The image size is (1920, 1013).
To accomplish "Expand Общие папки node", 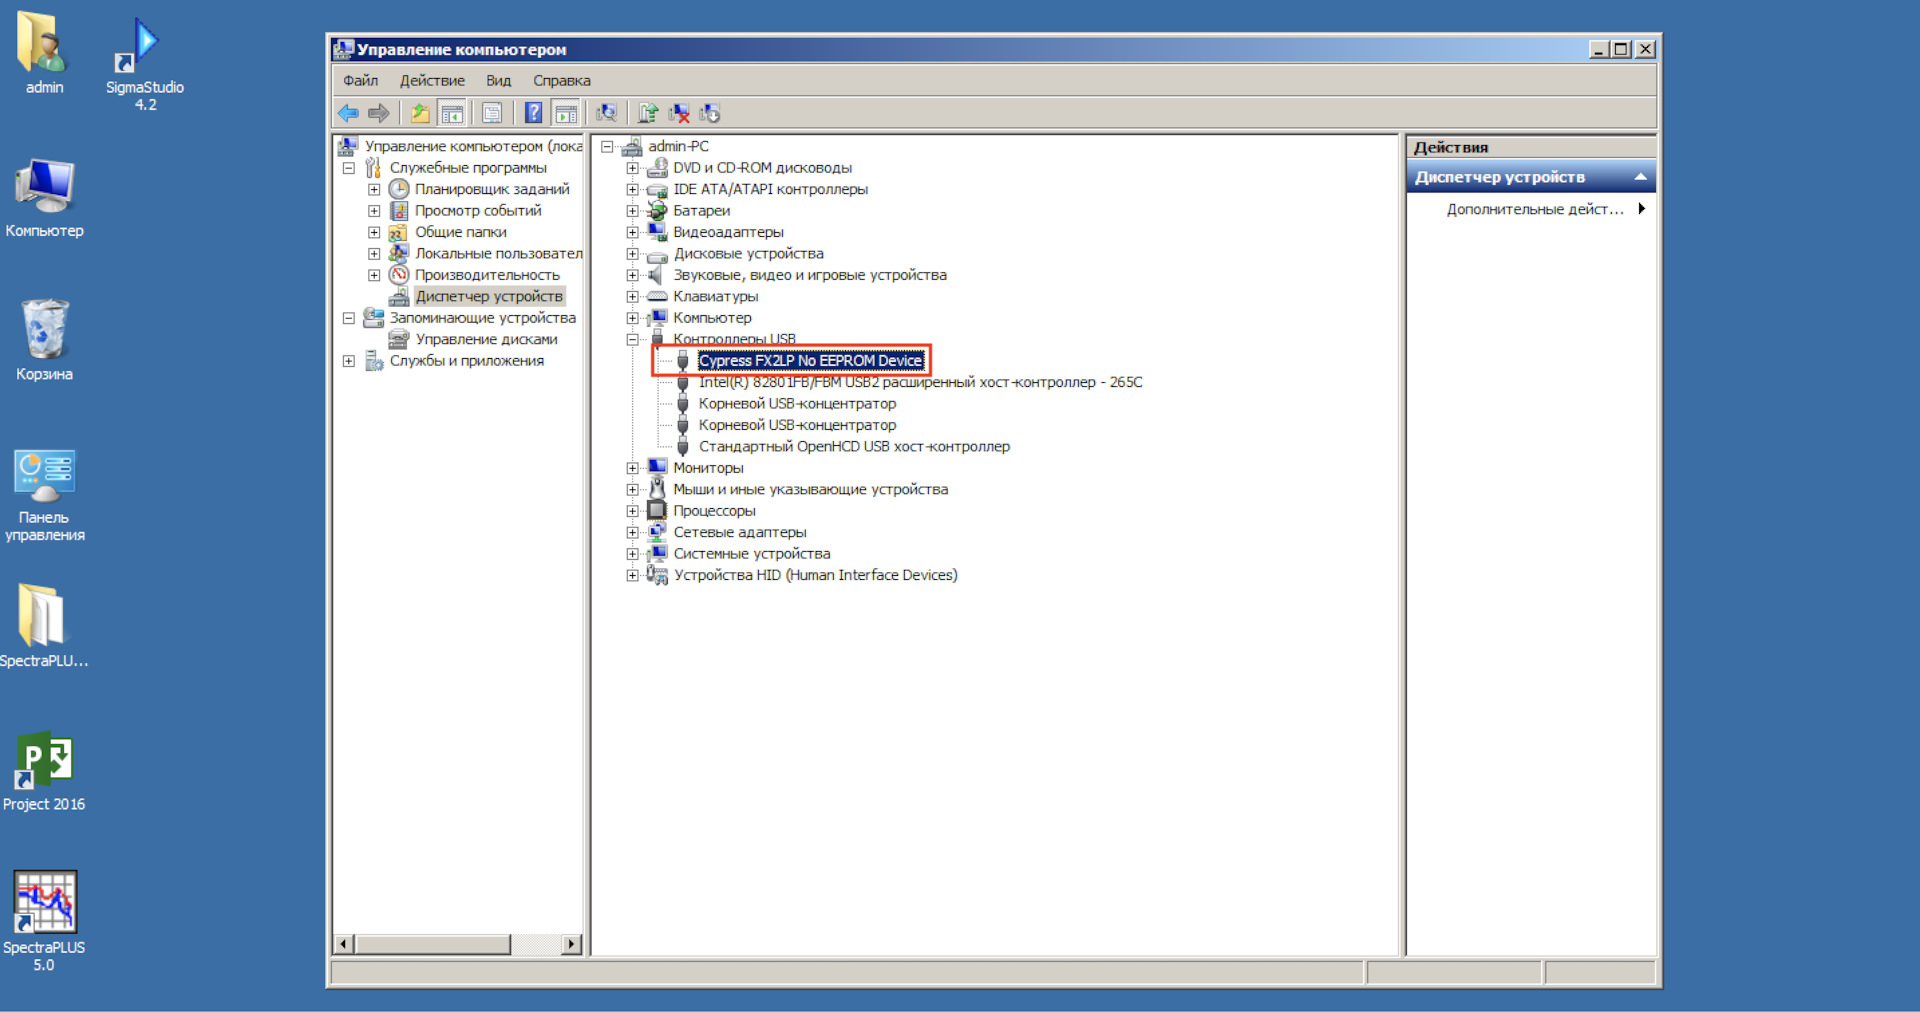I will [x=374, y=232].
